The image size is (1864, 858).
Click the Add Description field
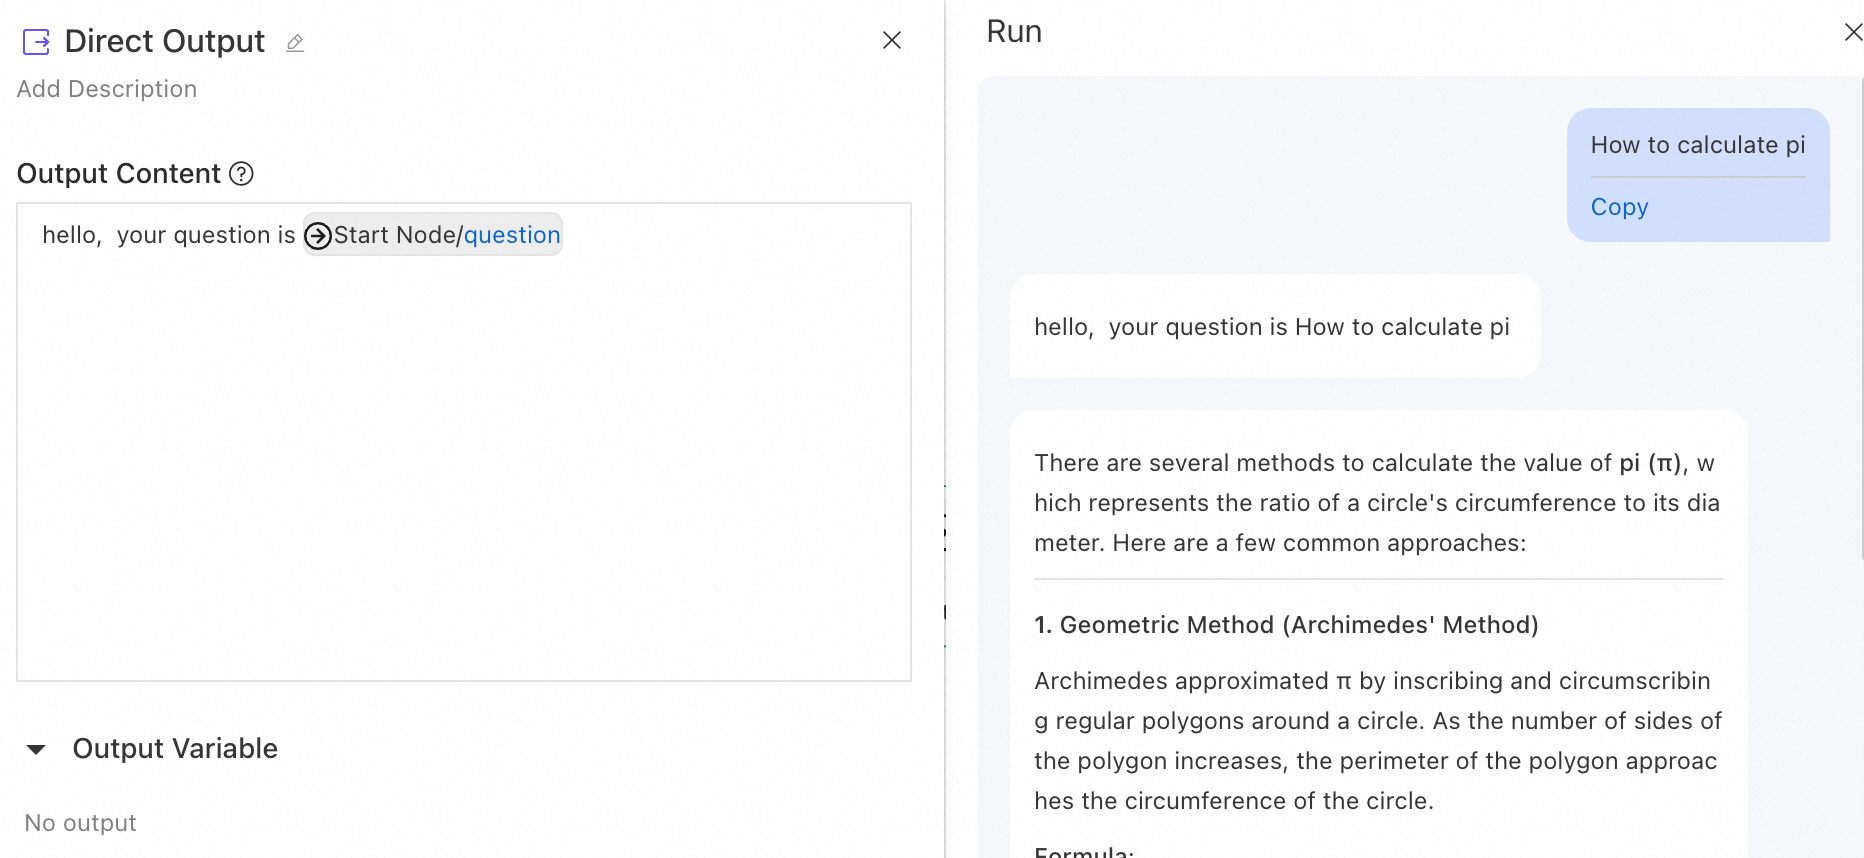tap(107, 89)
